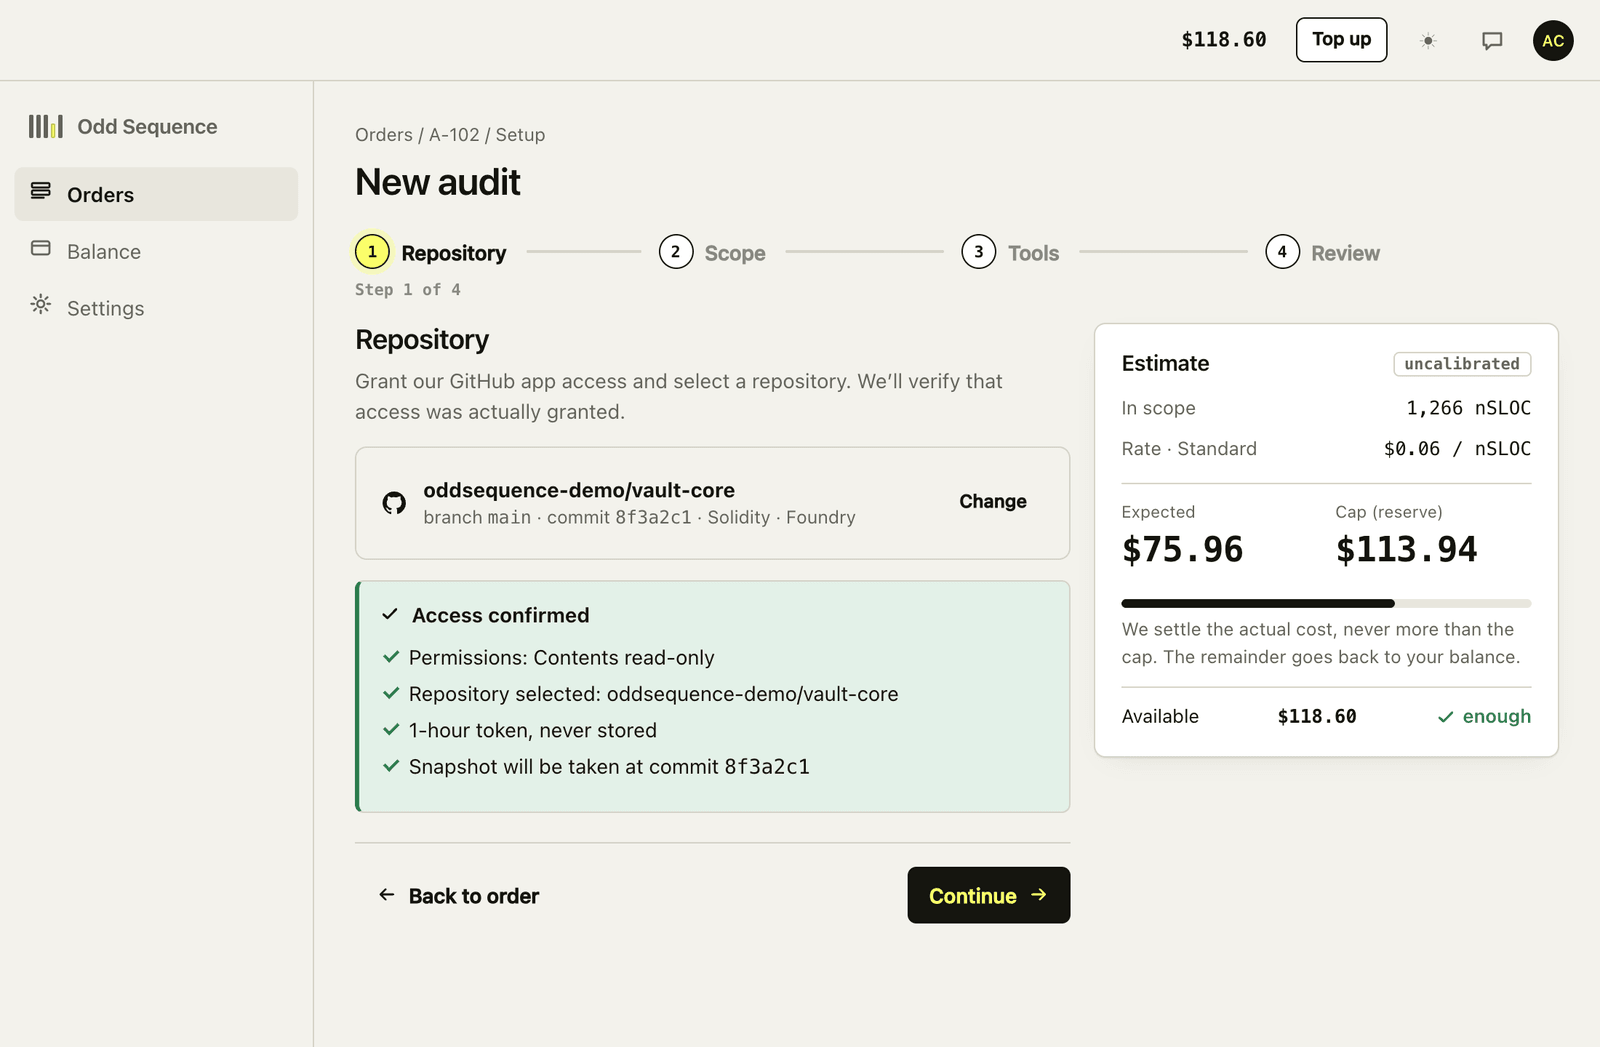
Task: Jump to step 4 Review
Action: click(1322, 252)
